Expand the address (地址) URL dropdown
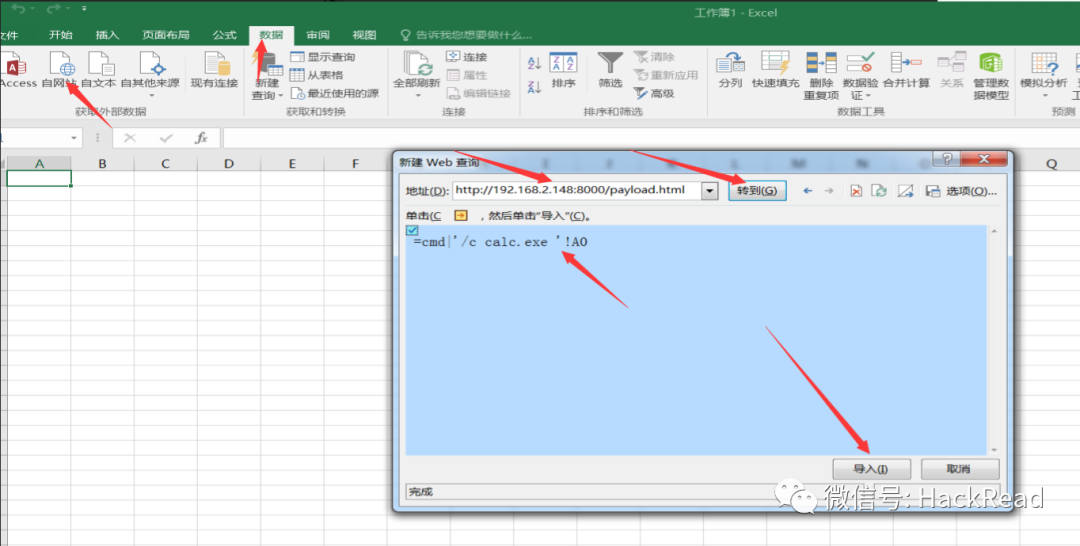Screen dimensions: 1080x546 (x=709, y=191)
